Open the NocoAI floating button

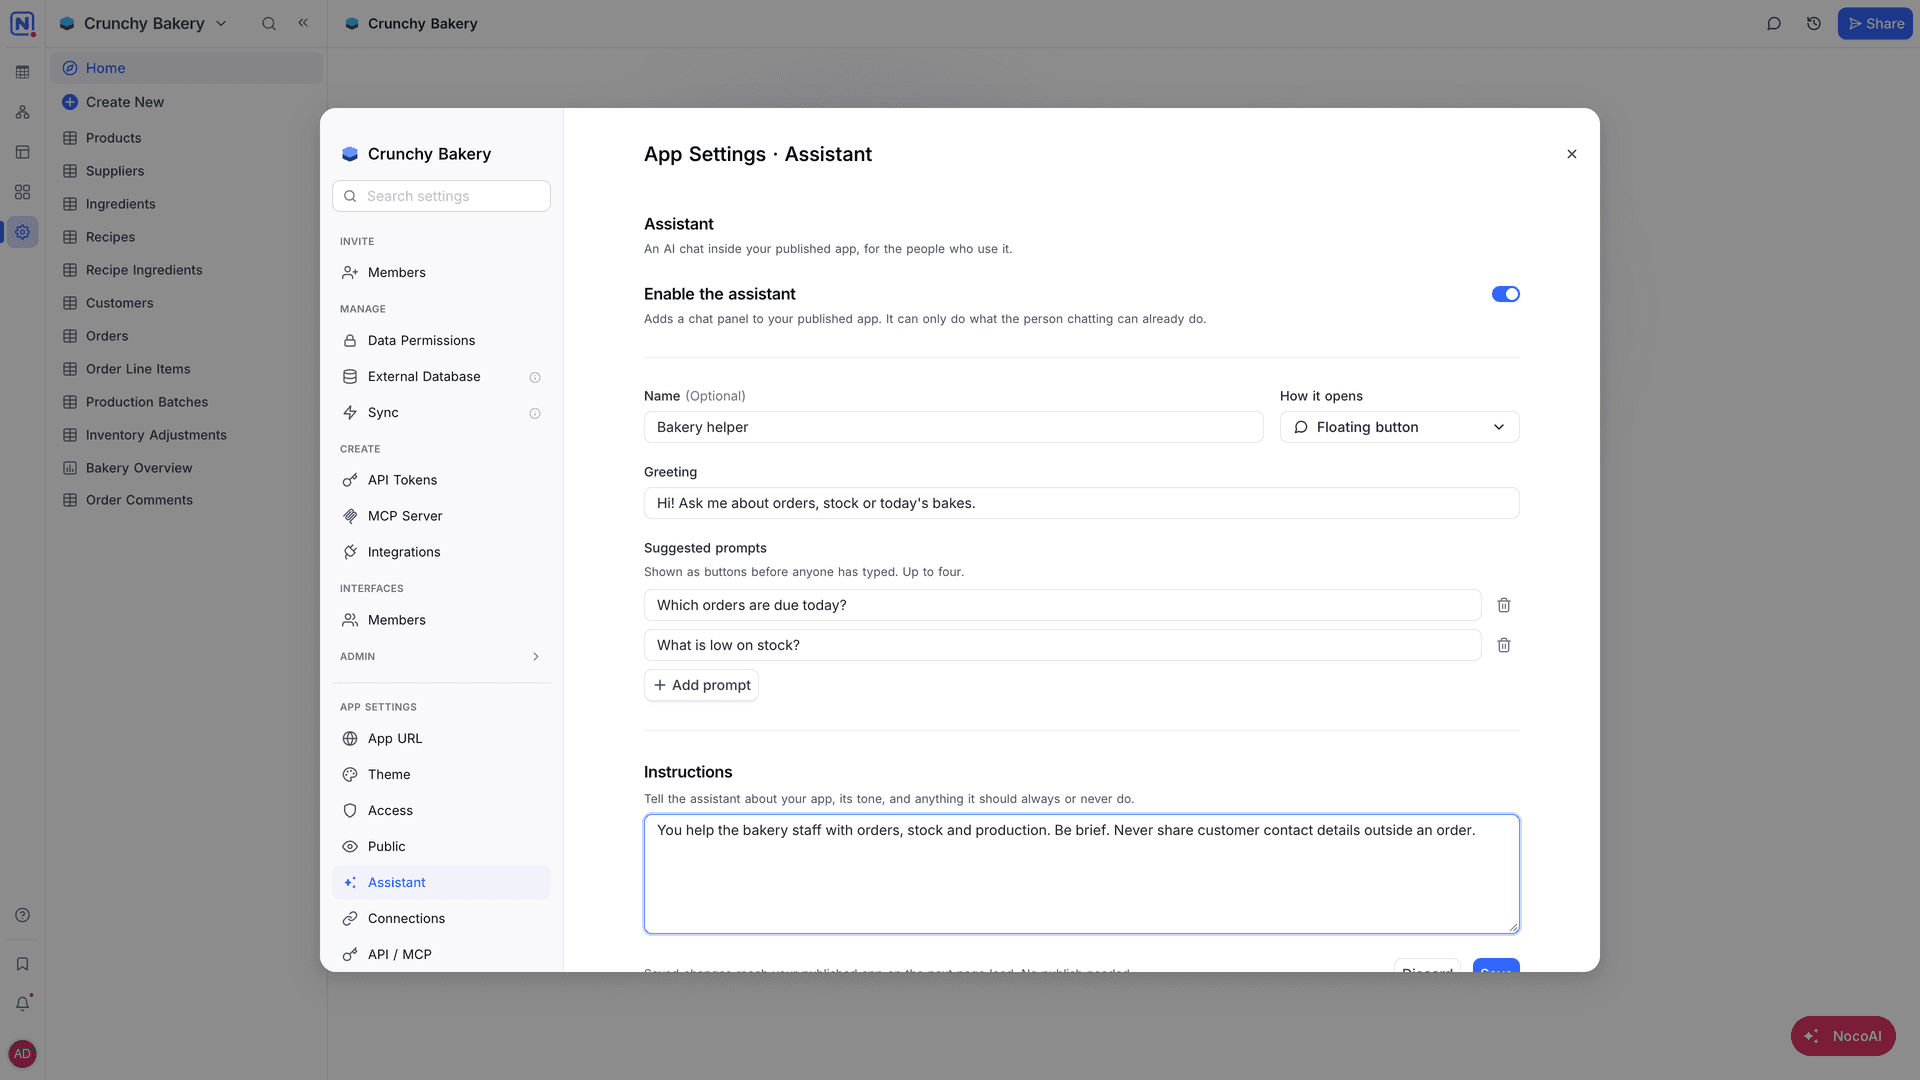coord(1843,1036)
